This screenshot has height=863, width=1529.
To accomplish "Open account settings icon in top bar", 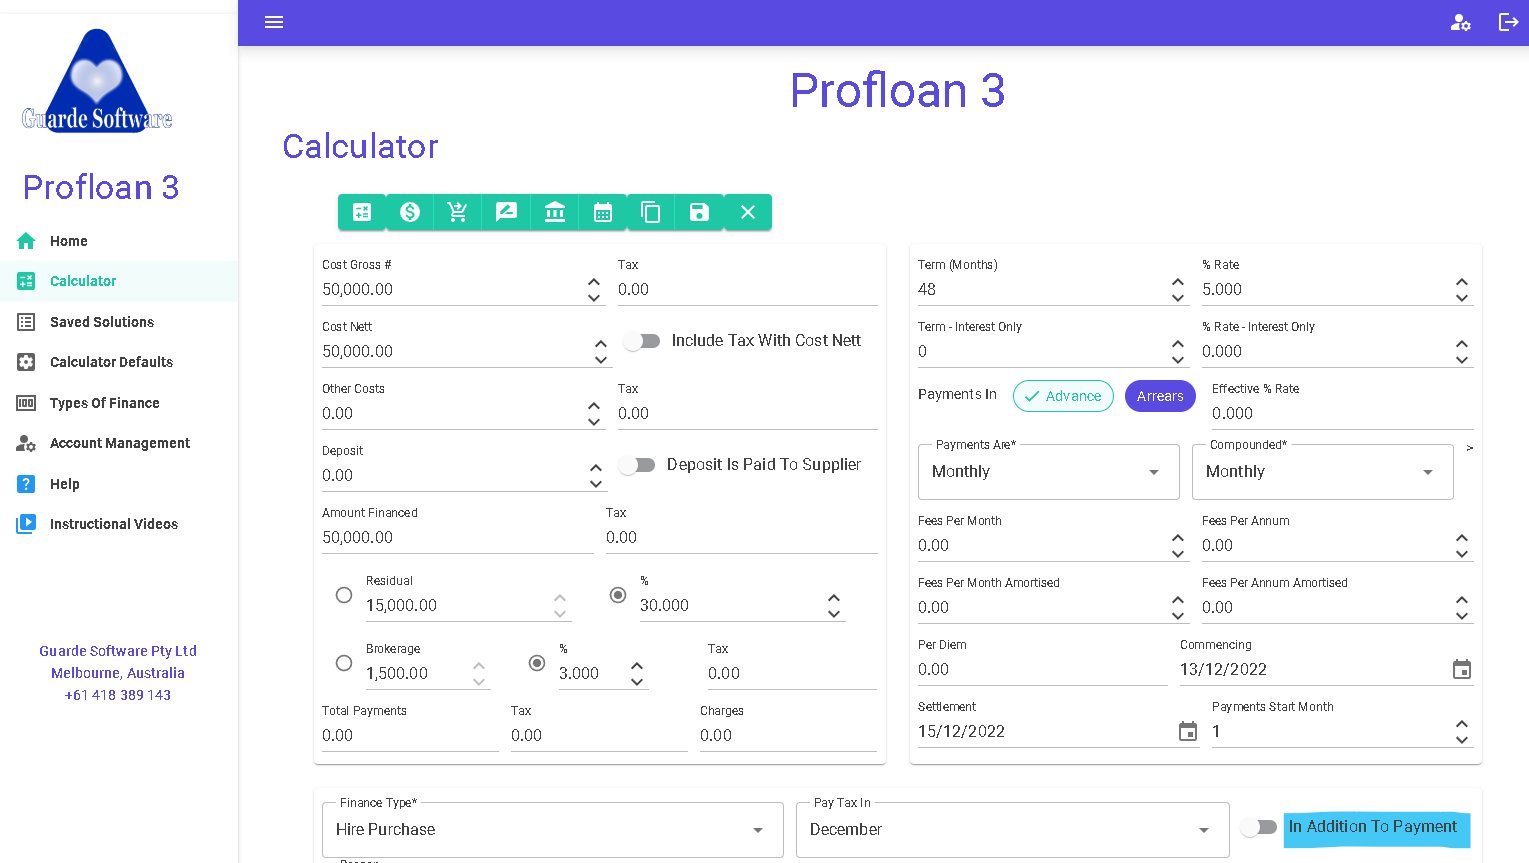I will point(1461,22).
